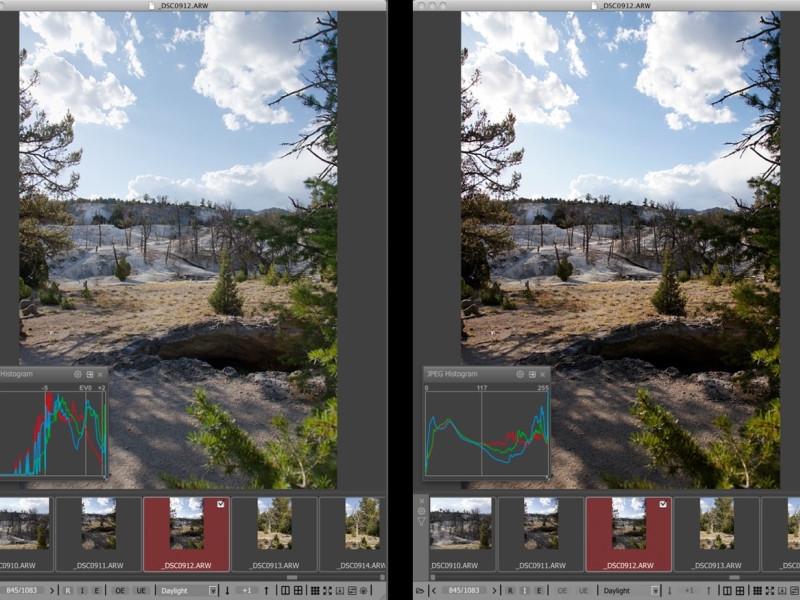Image resolution: width=800 pixels, height=600 pixels.
Task: Click the dock icon in JPEG Histogram panel
Action: [x=532, y=374]
